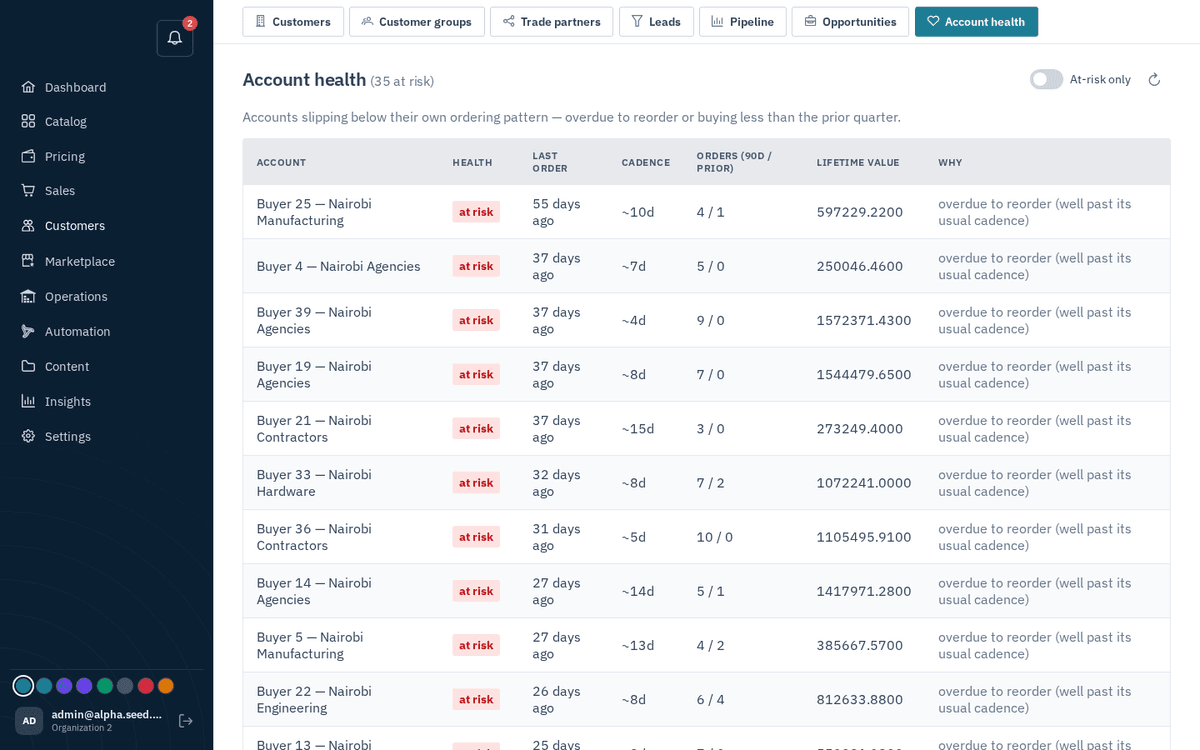Click the (35 at risk) count text
1200x750 pixels.
(x=402, y=81)
